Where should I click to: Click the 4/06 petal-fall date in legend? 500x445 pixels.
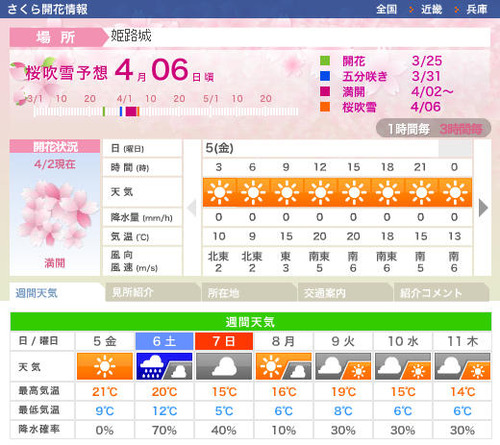[x=426, y=107]
